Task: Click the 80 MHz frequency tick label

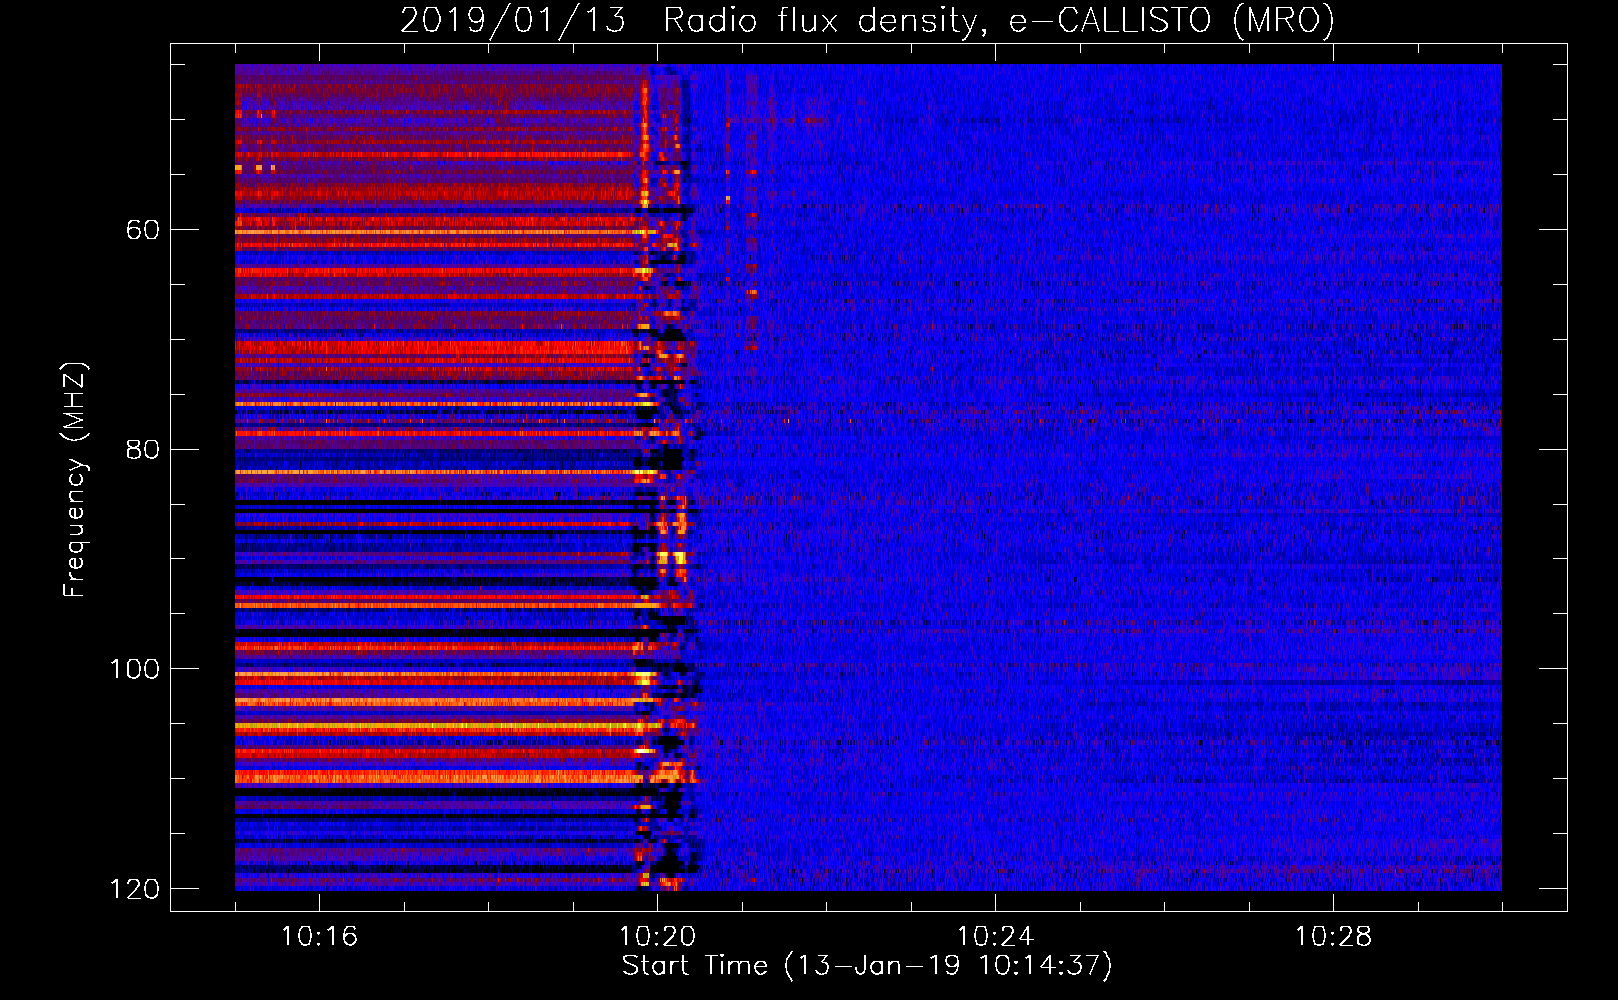Action: tap(143, 449)
